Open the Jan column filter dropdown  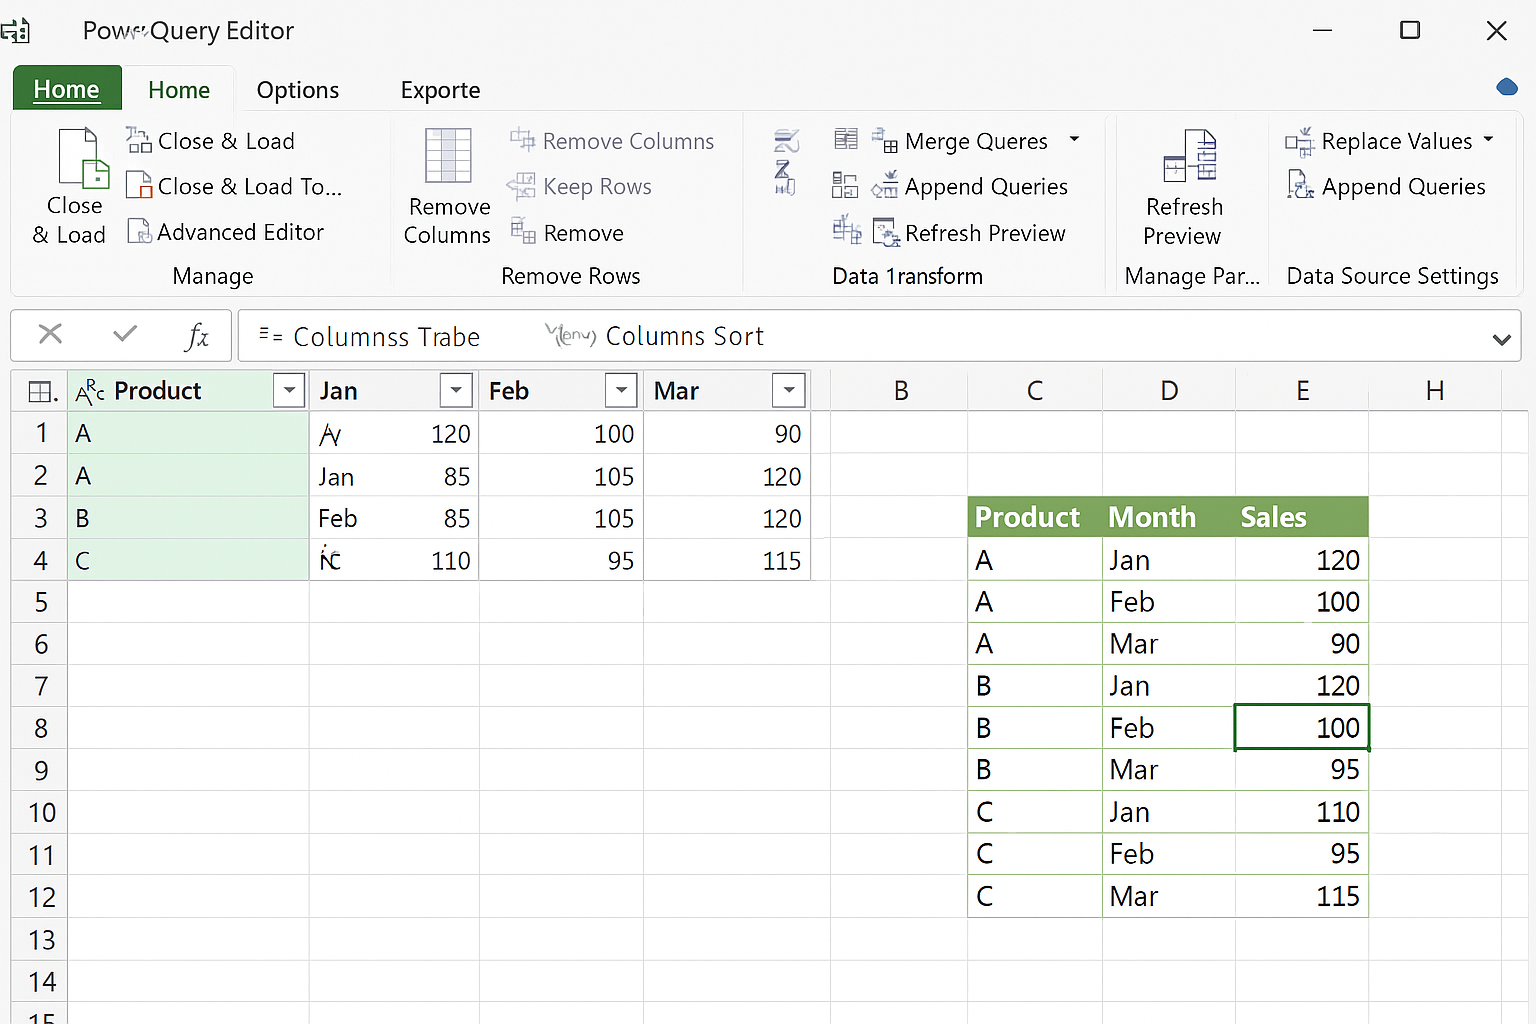(456, 390)
